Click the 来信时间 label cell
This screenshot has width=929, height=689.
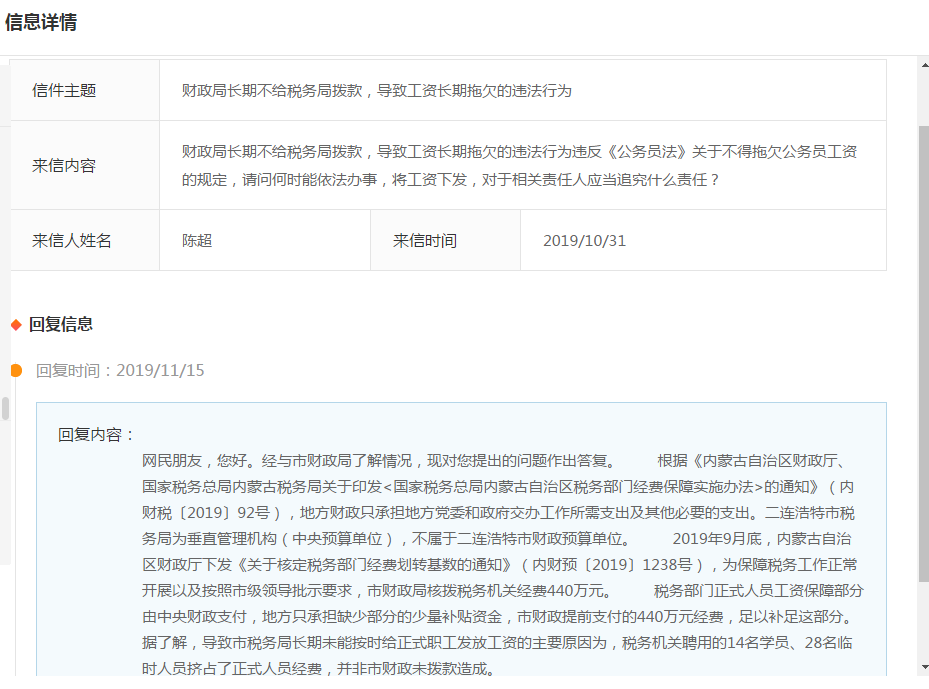(446, 241)
